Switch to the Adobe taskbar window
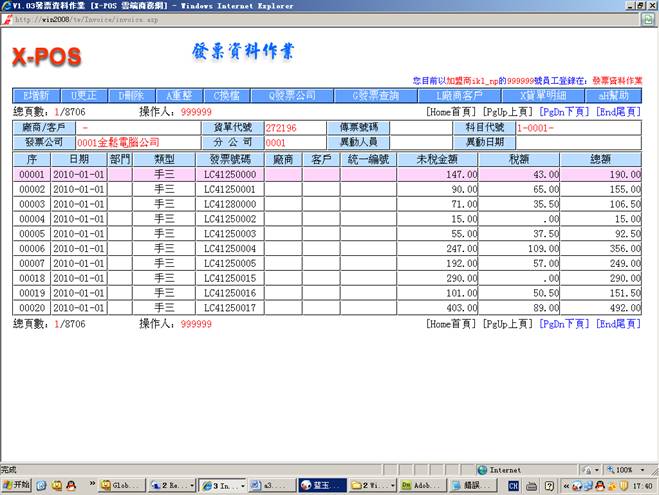The image size is (659, 495). pyautogui.click(x=420, y=485)
